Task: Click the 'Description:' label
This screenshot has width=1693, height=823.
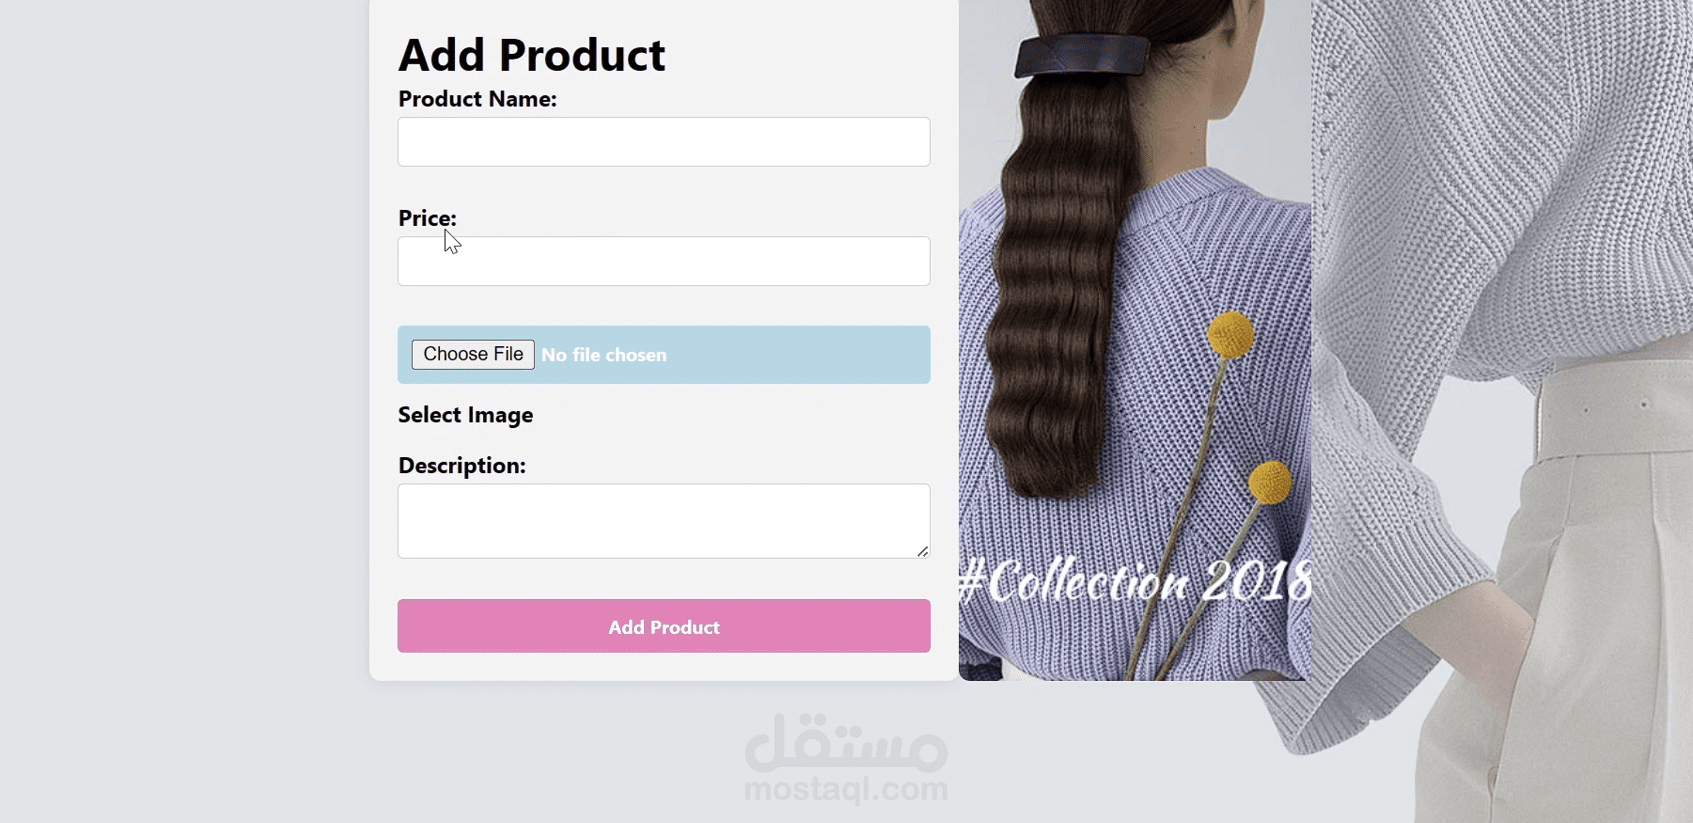Action: (462, 465)
